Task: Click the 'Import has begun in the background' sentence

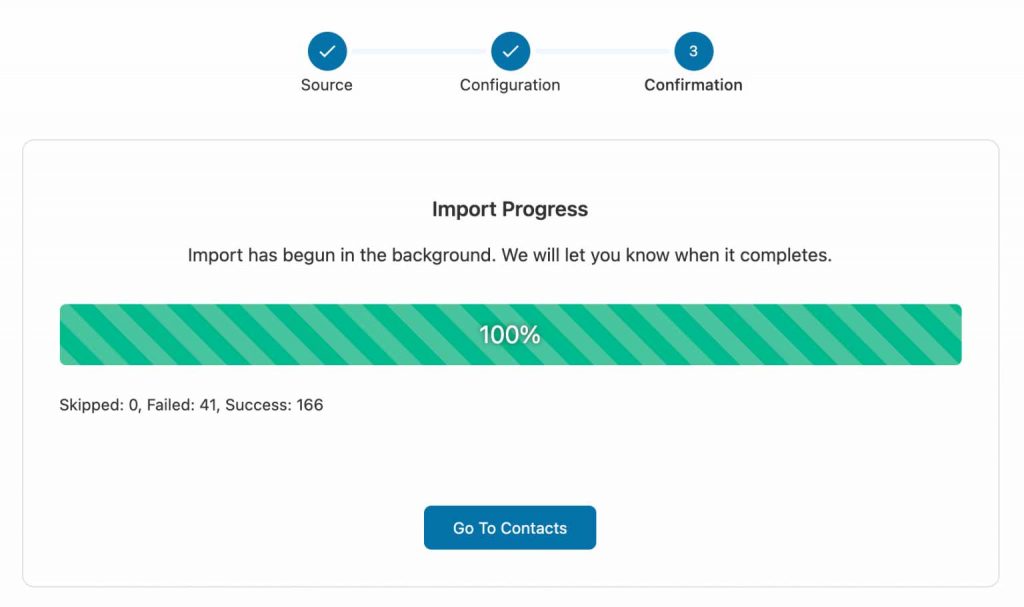Action: click(x=342, y=255)
